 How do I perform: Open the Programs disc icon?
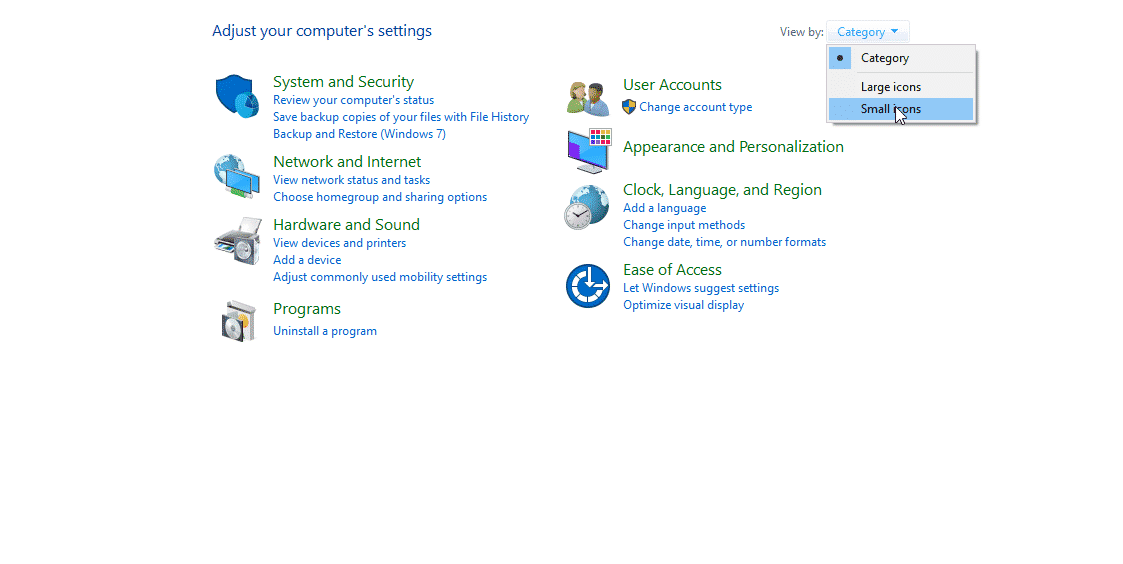(x=238, y=321)
